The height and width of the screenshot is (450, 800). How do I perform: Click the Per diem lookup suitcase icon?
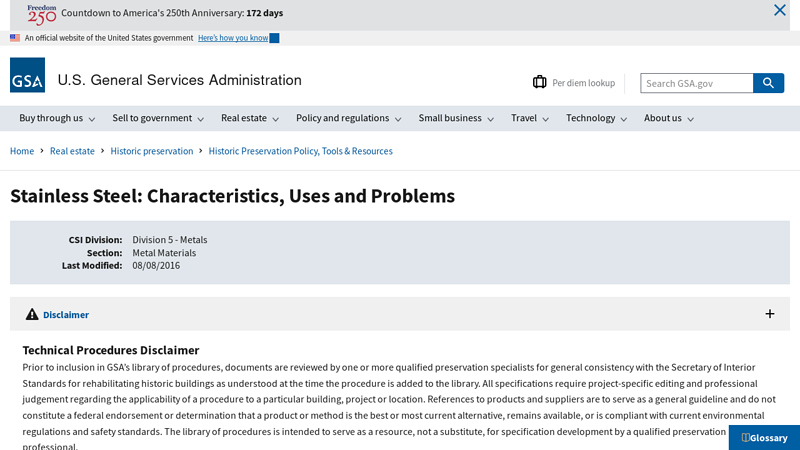(540, 83)
